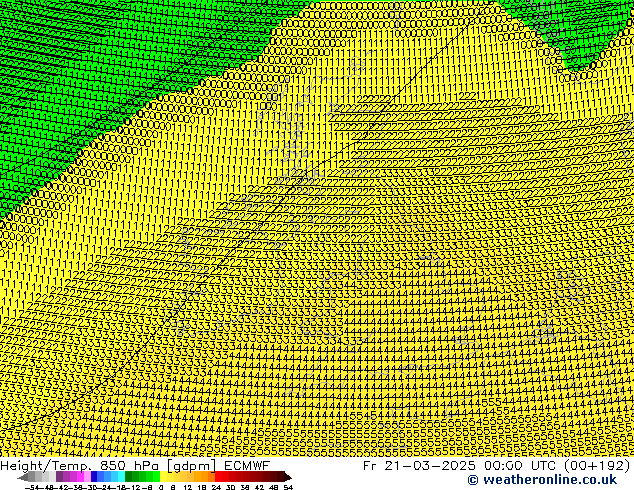Screen dimensions: 634x490
Task: Select the 'Height/Temp. 850 hPa [gdpm] ECMWF' title
Action: [135, 466]
